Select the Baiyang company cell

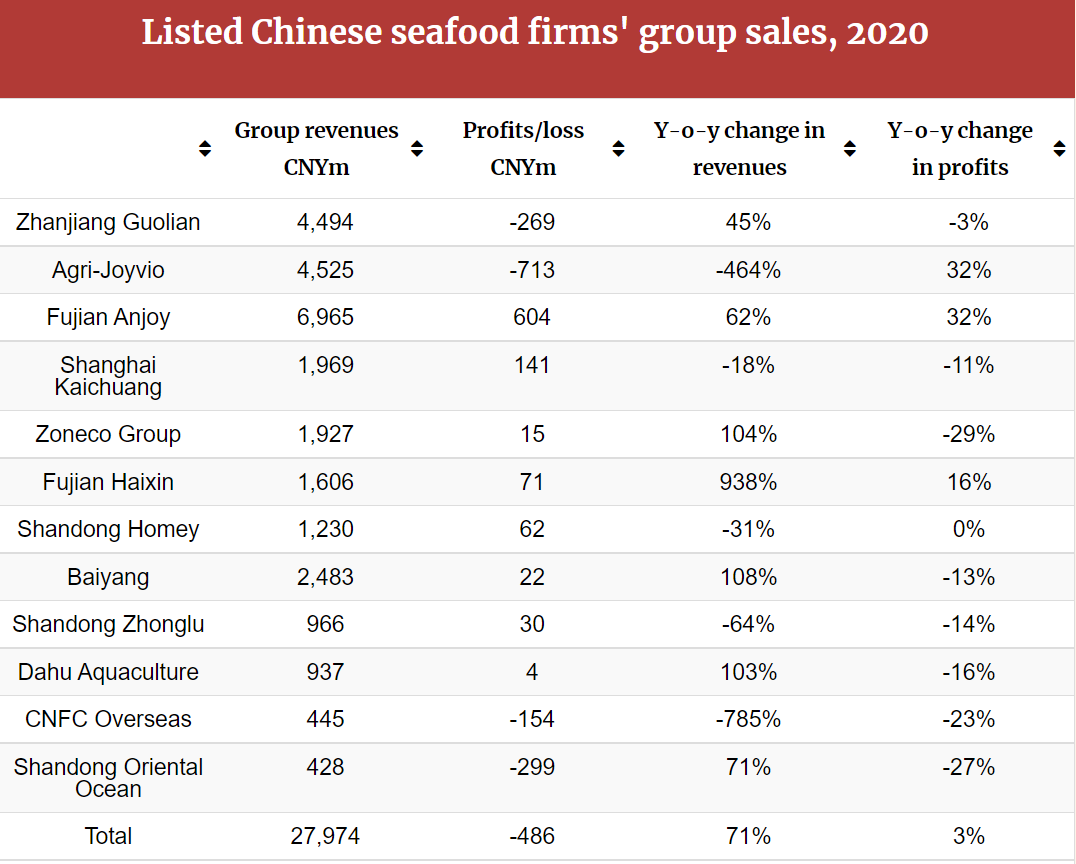[x=108, y=577]
